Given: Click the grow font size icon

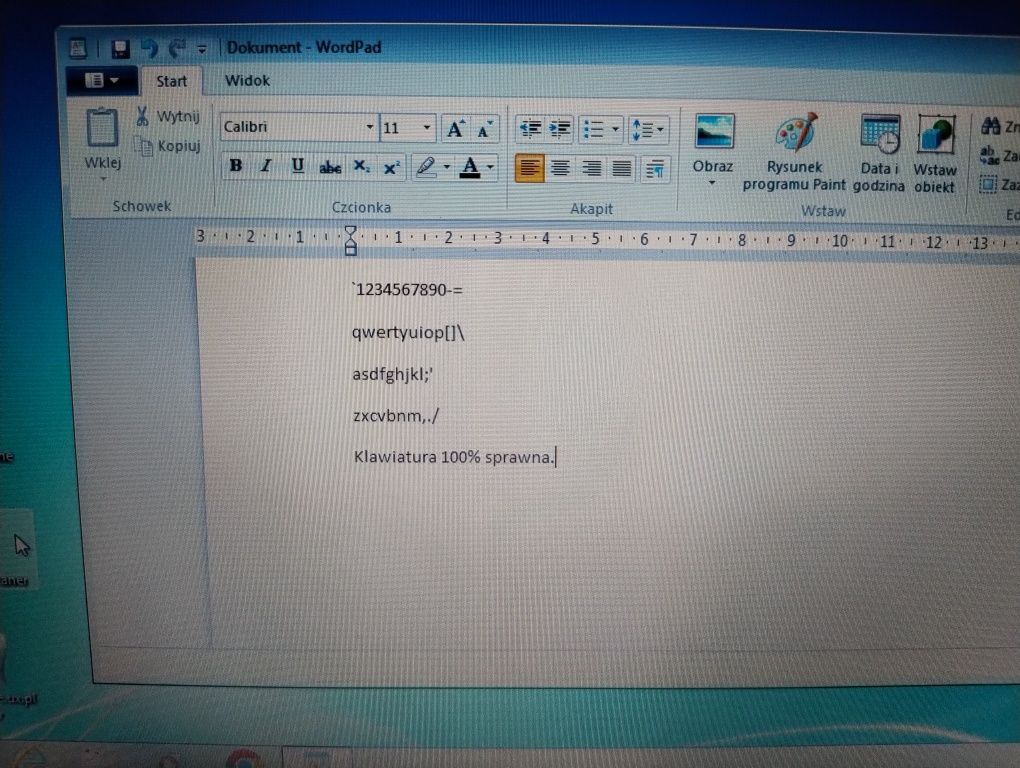Looking at the screenshot, I should [x=456, y=129].
